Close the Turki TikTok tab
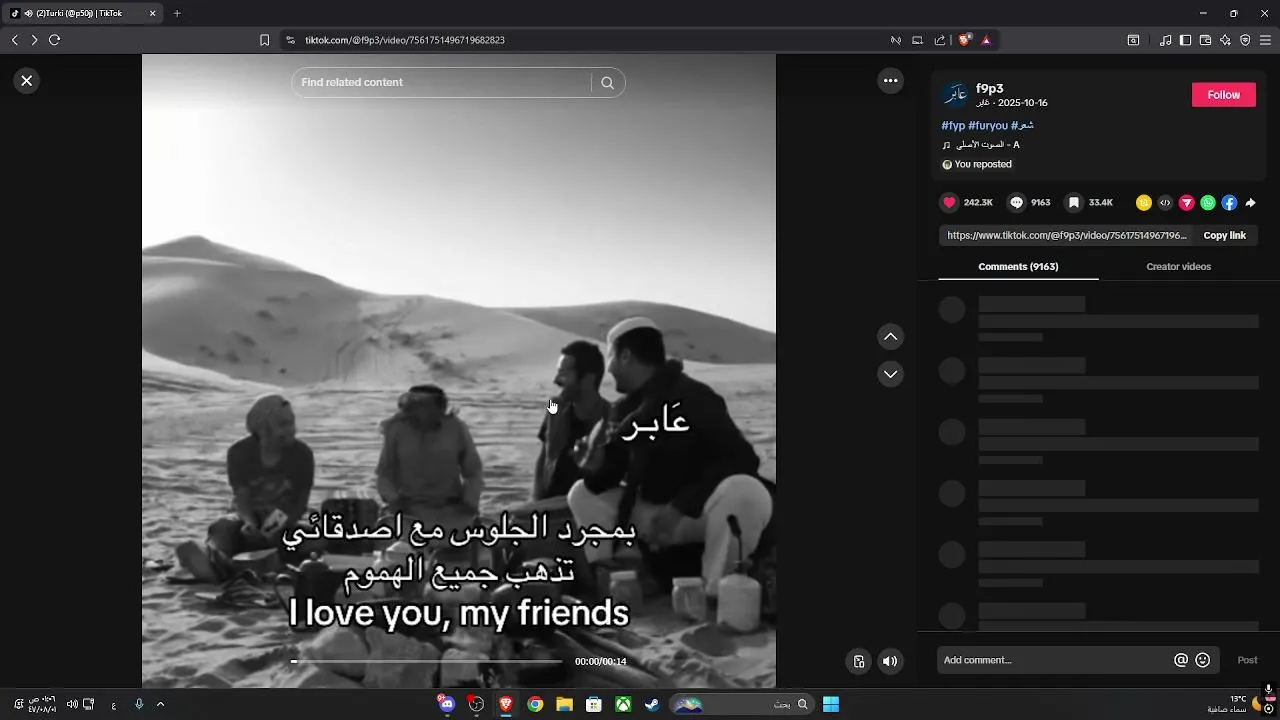The height and width of the screenshot is (720, 1280). (152, 13)
